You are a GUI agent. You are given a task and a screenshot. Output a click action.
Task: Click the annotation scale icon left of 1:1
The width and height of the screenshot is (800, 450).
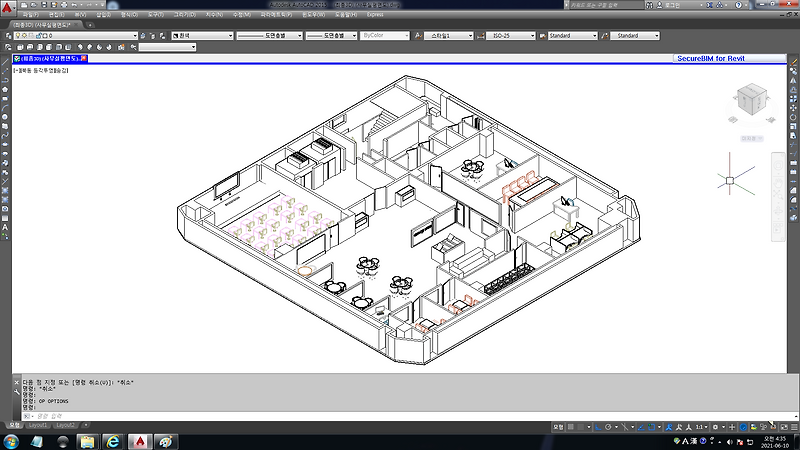click(x=689, y=427)
